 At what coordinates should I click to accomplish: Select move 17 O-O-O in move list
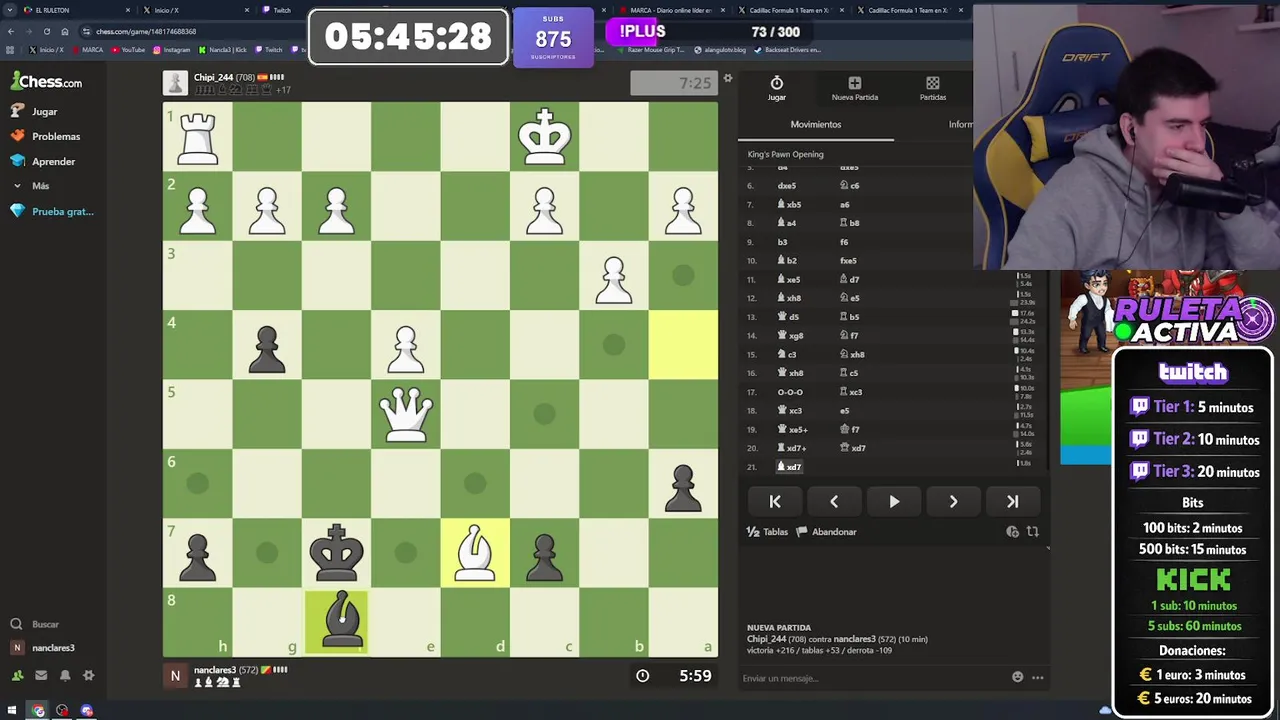(x=790, y=392)
